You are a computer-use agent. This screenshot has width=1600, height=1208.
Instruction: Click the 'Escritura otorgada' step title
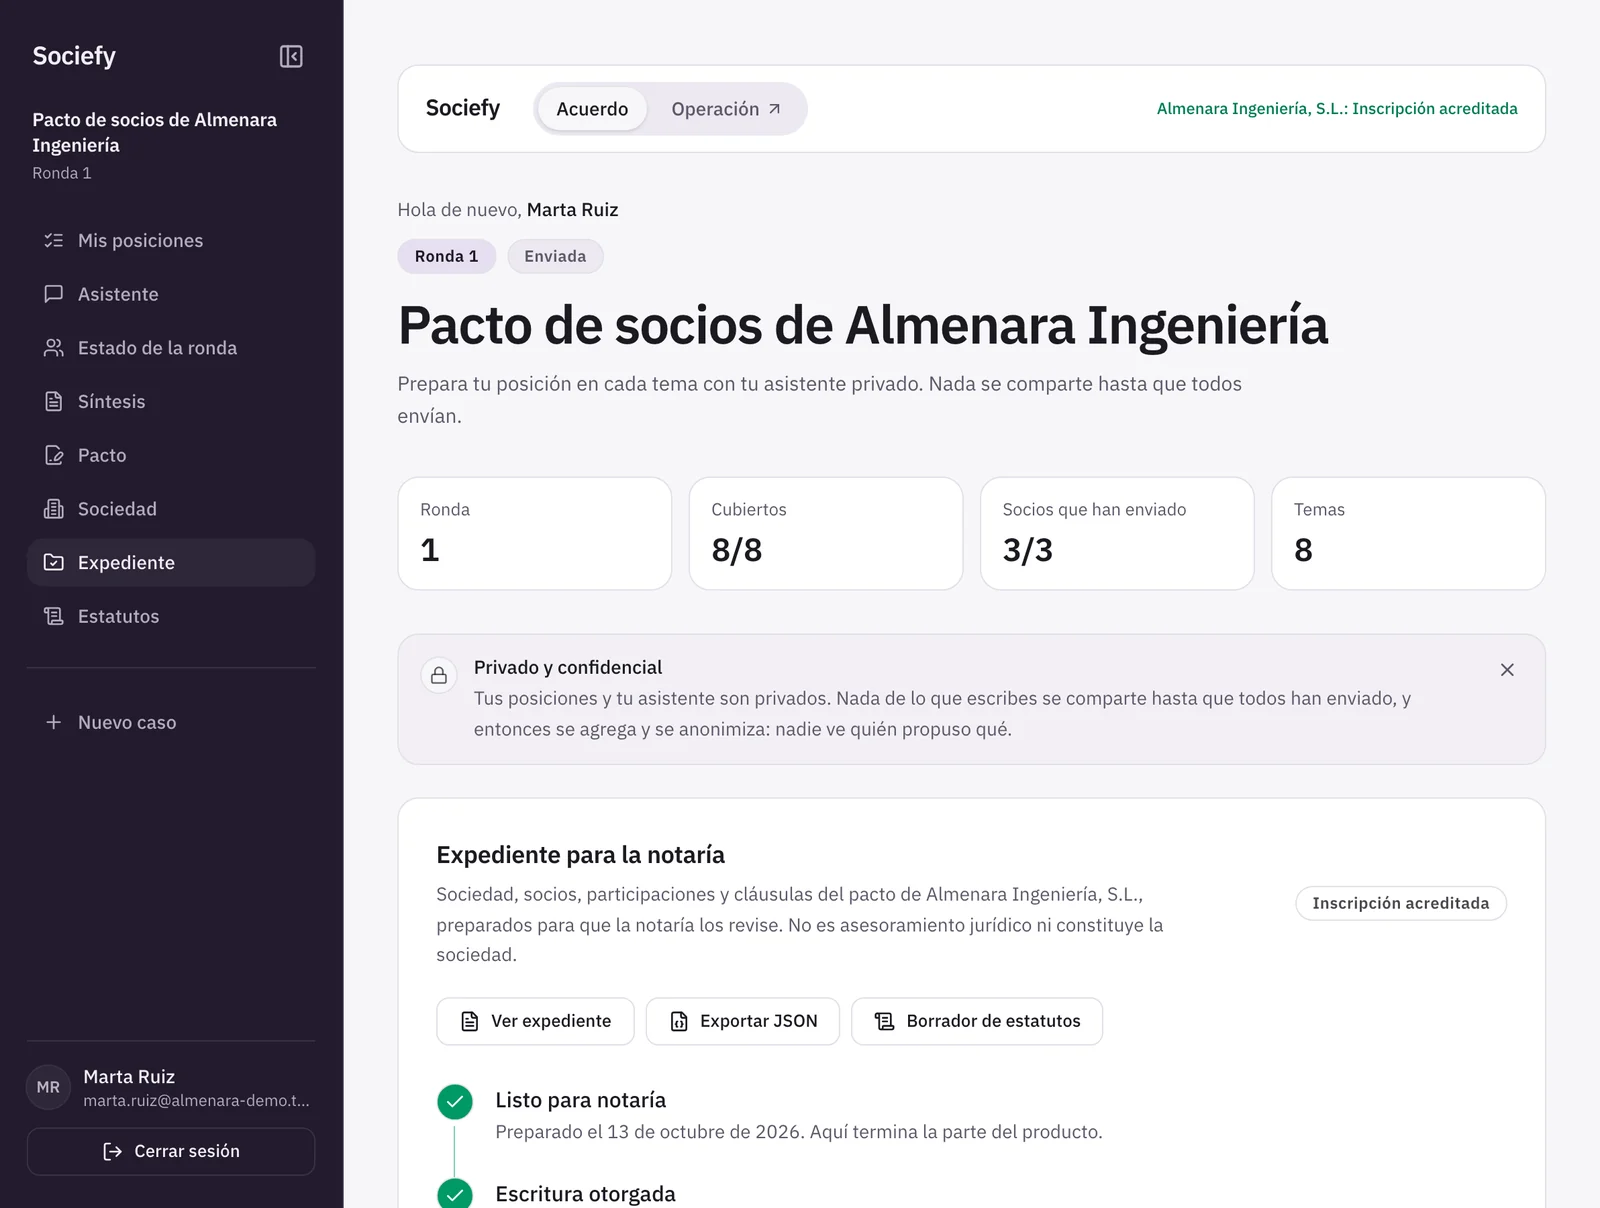pyautogui.click(x=585, y=1194)
